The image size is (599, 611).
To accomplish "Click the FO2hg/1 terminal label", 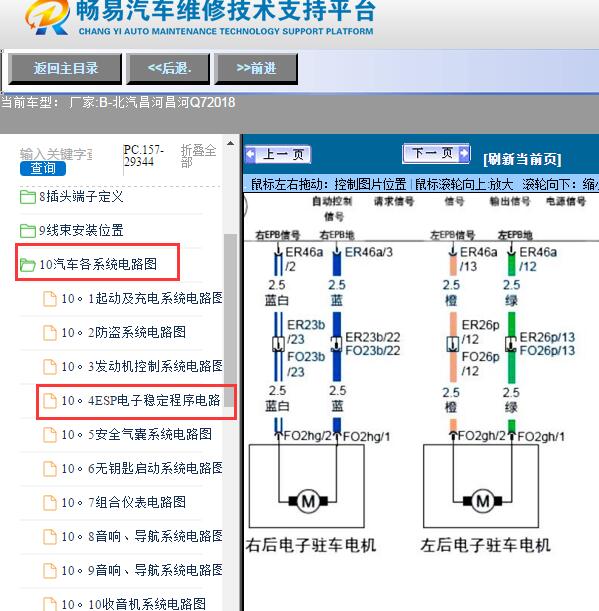I will pyautogui.click(x=366, y=437).
